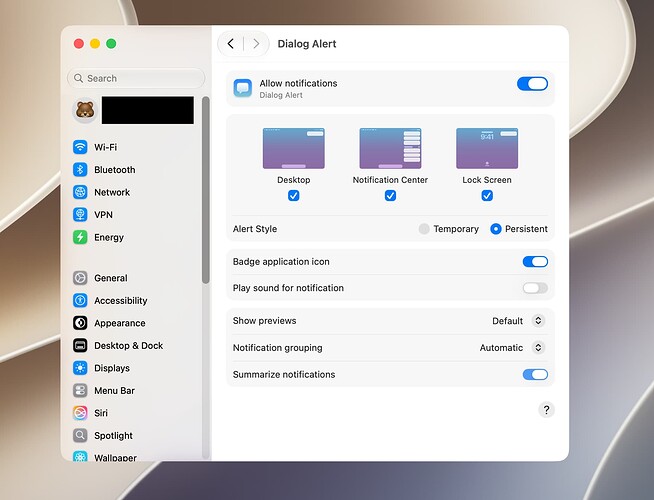Image resolution: width=654 pixels, height=500 pixels.
Task: Open help with question mark button
Action: click(546, 410)
